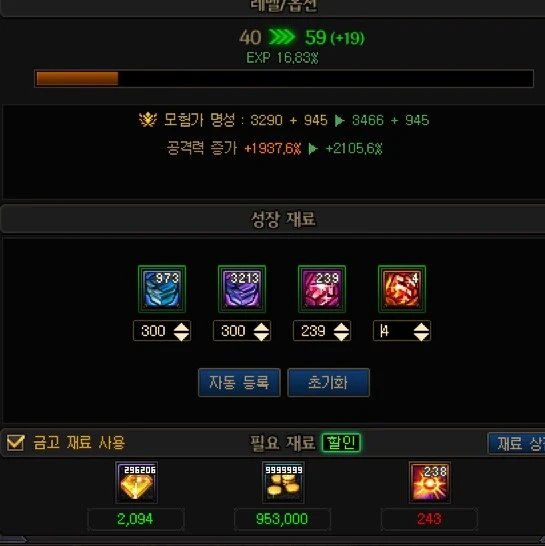Screen dimensions: 545x546
Task: Click the red burst material icon showing 238
Action: (x=430, y=483)
